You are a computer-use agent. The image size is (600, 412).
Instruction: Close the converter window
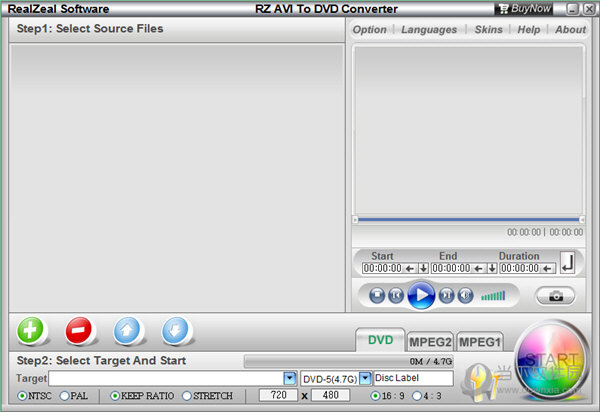point(589,9)
